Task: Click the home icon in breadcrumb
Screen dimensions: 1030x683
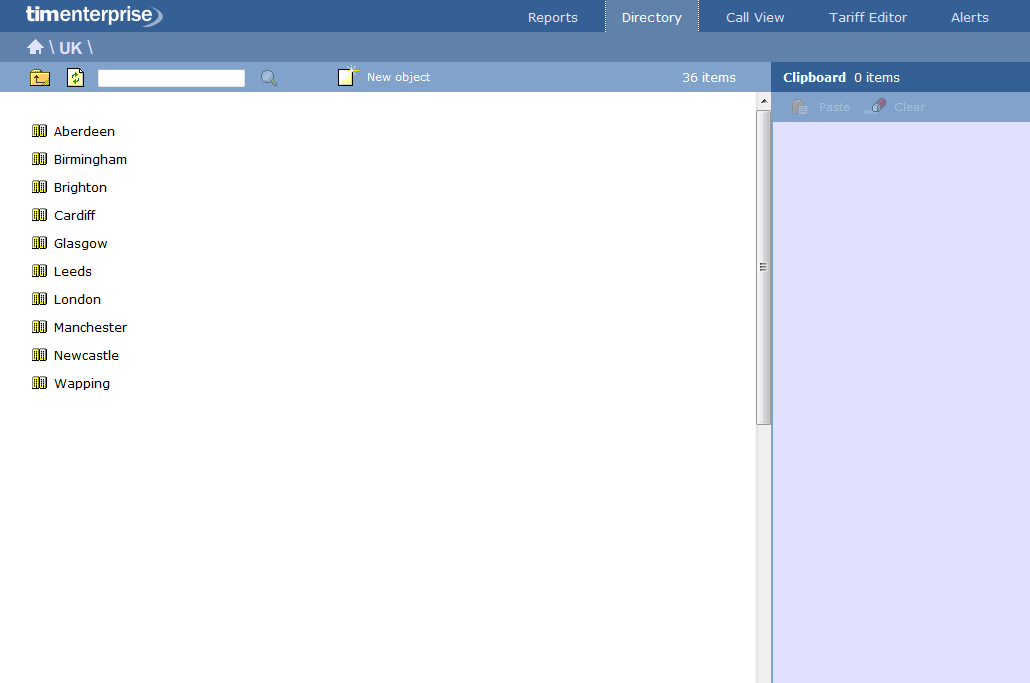Action: coord(35,47)
